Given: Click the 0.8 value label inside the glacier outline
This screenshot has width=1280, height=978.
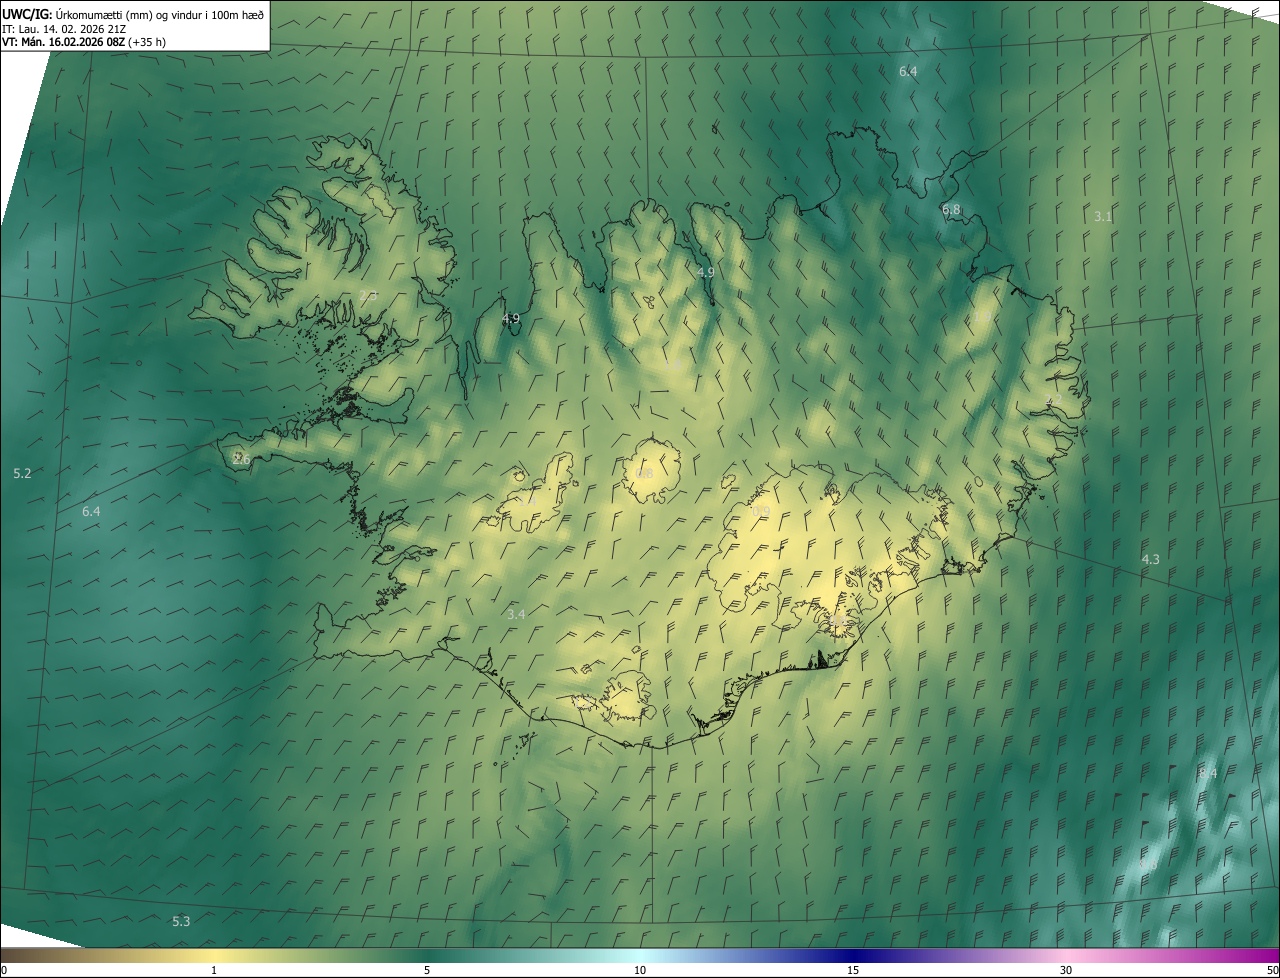Looking at the screenshot, I should (x=644, y=473).
